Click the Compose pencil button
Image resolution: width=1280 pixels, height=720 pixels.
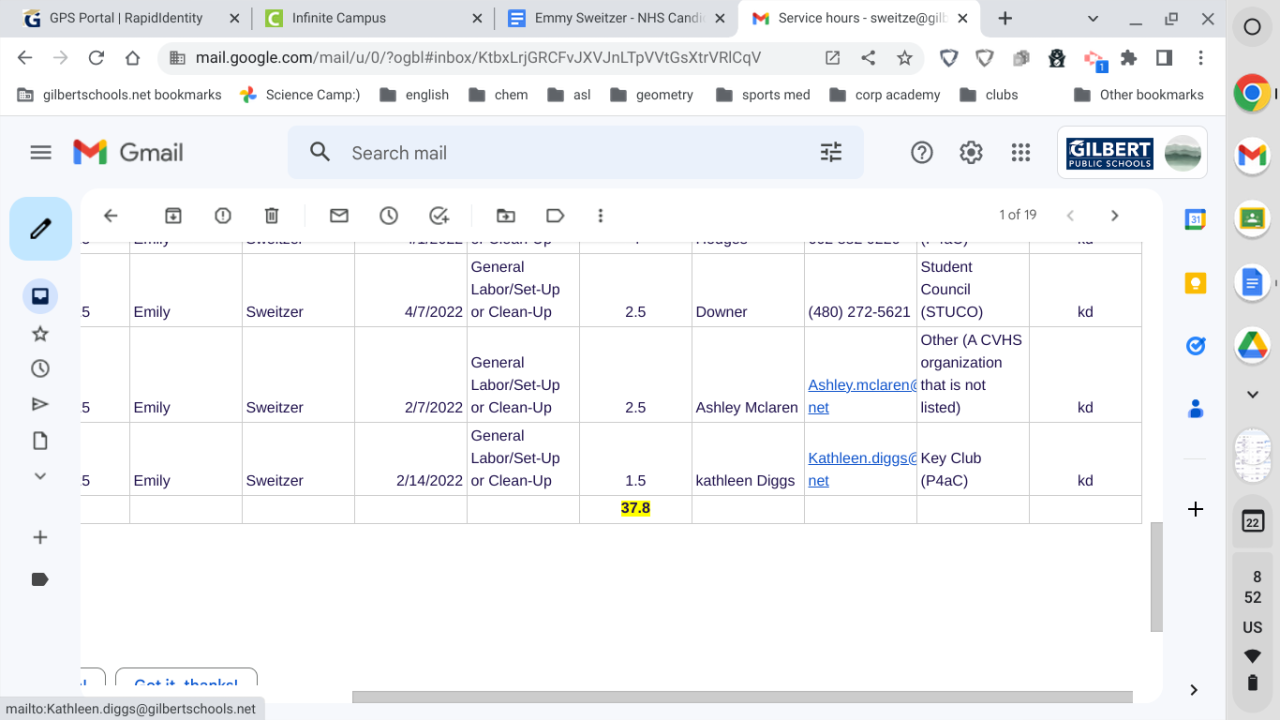pyautogui.click(x=41, y=229)
